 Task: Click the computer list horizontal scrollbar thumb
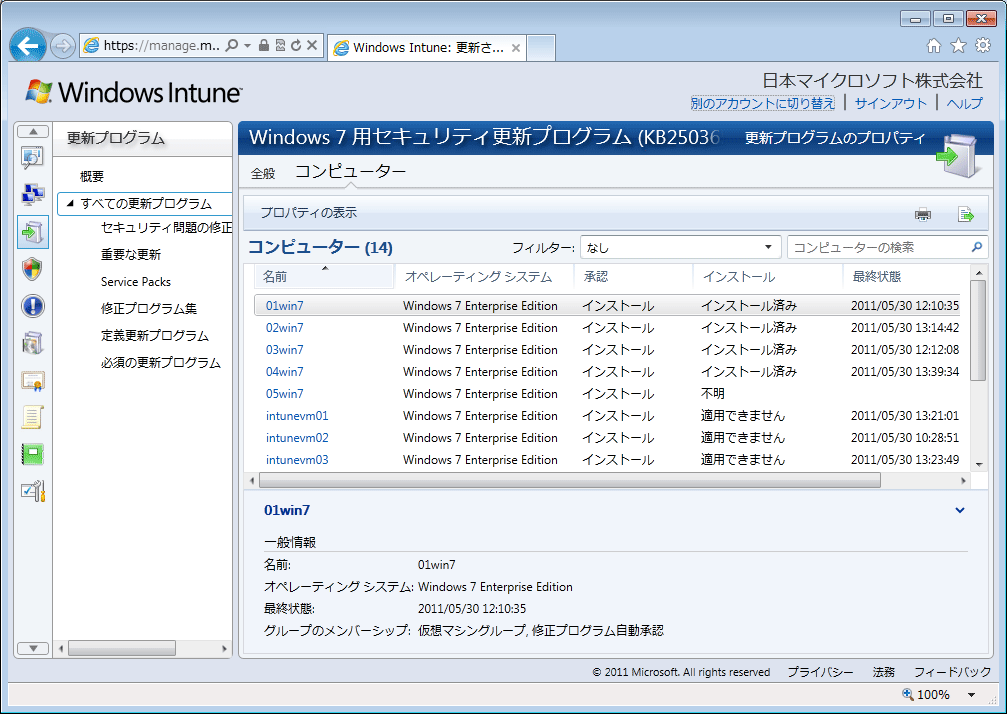570,480
